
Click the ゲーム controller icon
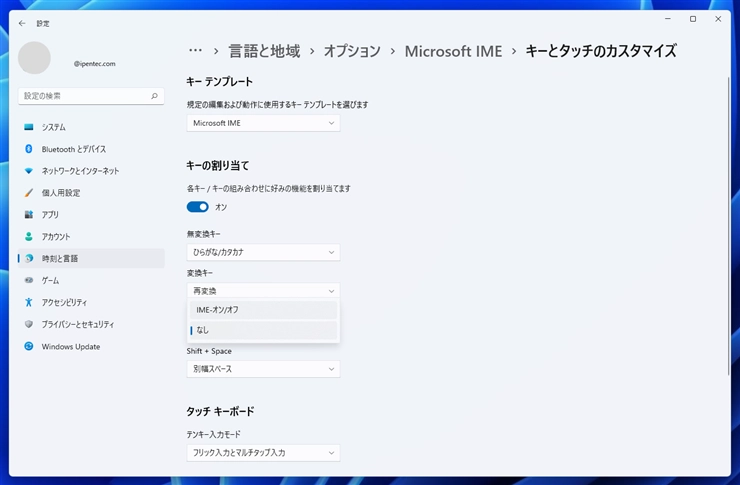[x=29, y=280]
